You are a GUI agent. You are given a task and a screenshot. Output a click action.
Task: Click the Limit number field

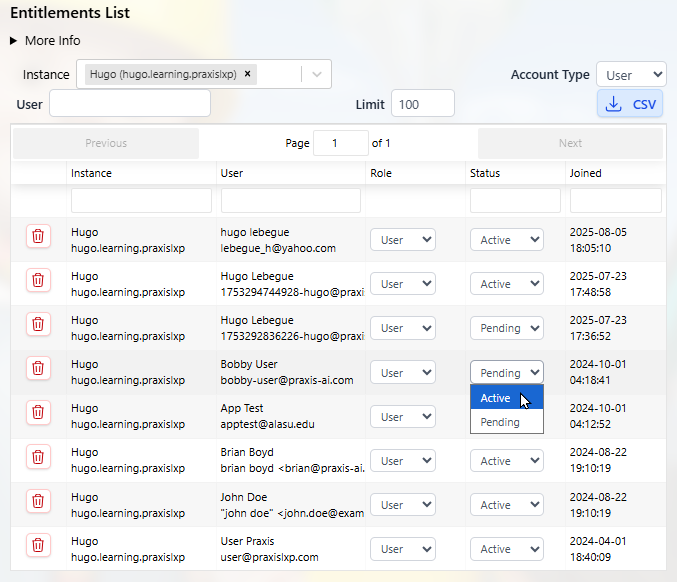click(422, 104)
